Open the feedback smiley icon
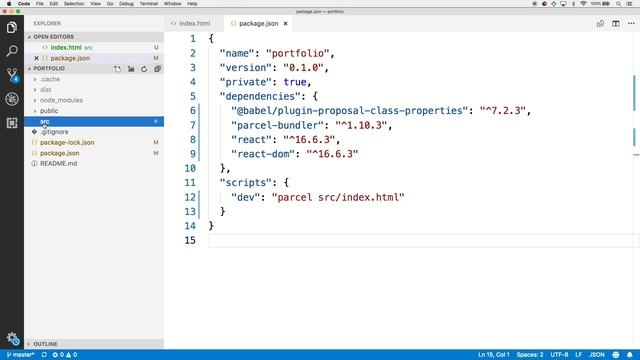The image size is (640, 360). pos(616,355)
